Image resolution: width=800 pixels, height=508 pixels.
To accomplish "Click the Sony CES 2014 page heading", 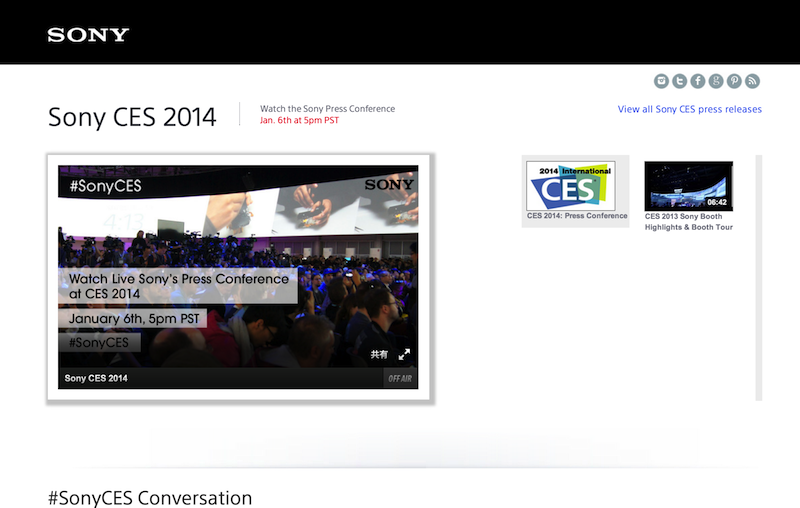I will coord(132,117).
